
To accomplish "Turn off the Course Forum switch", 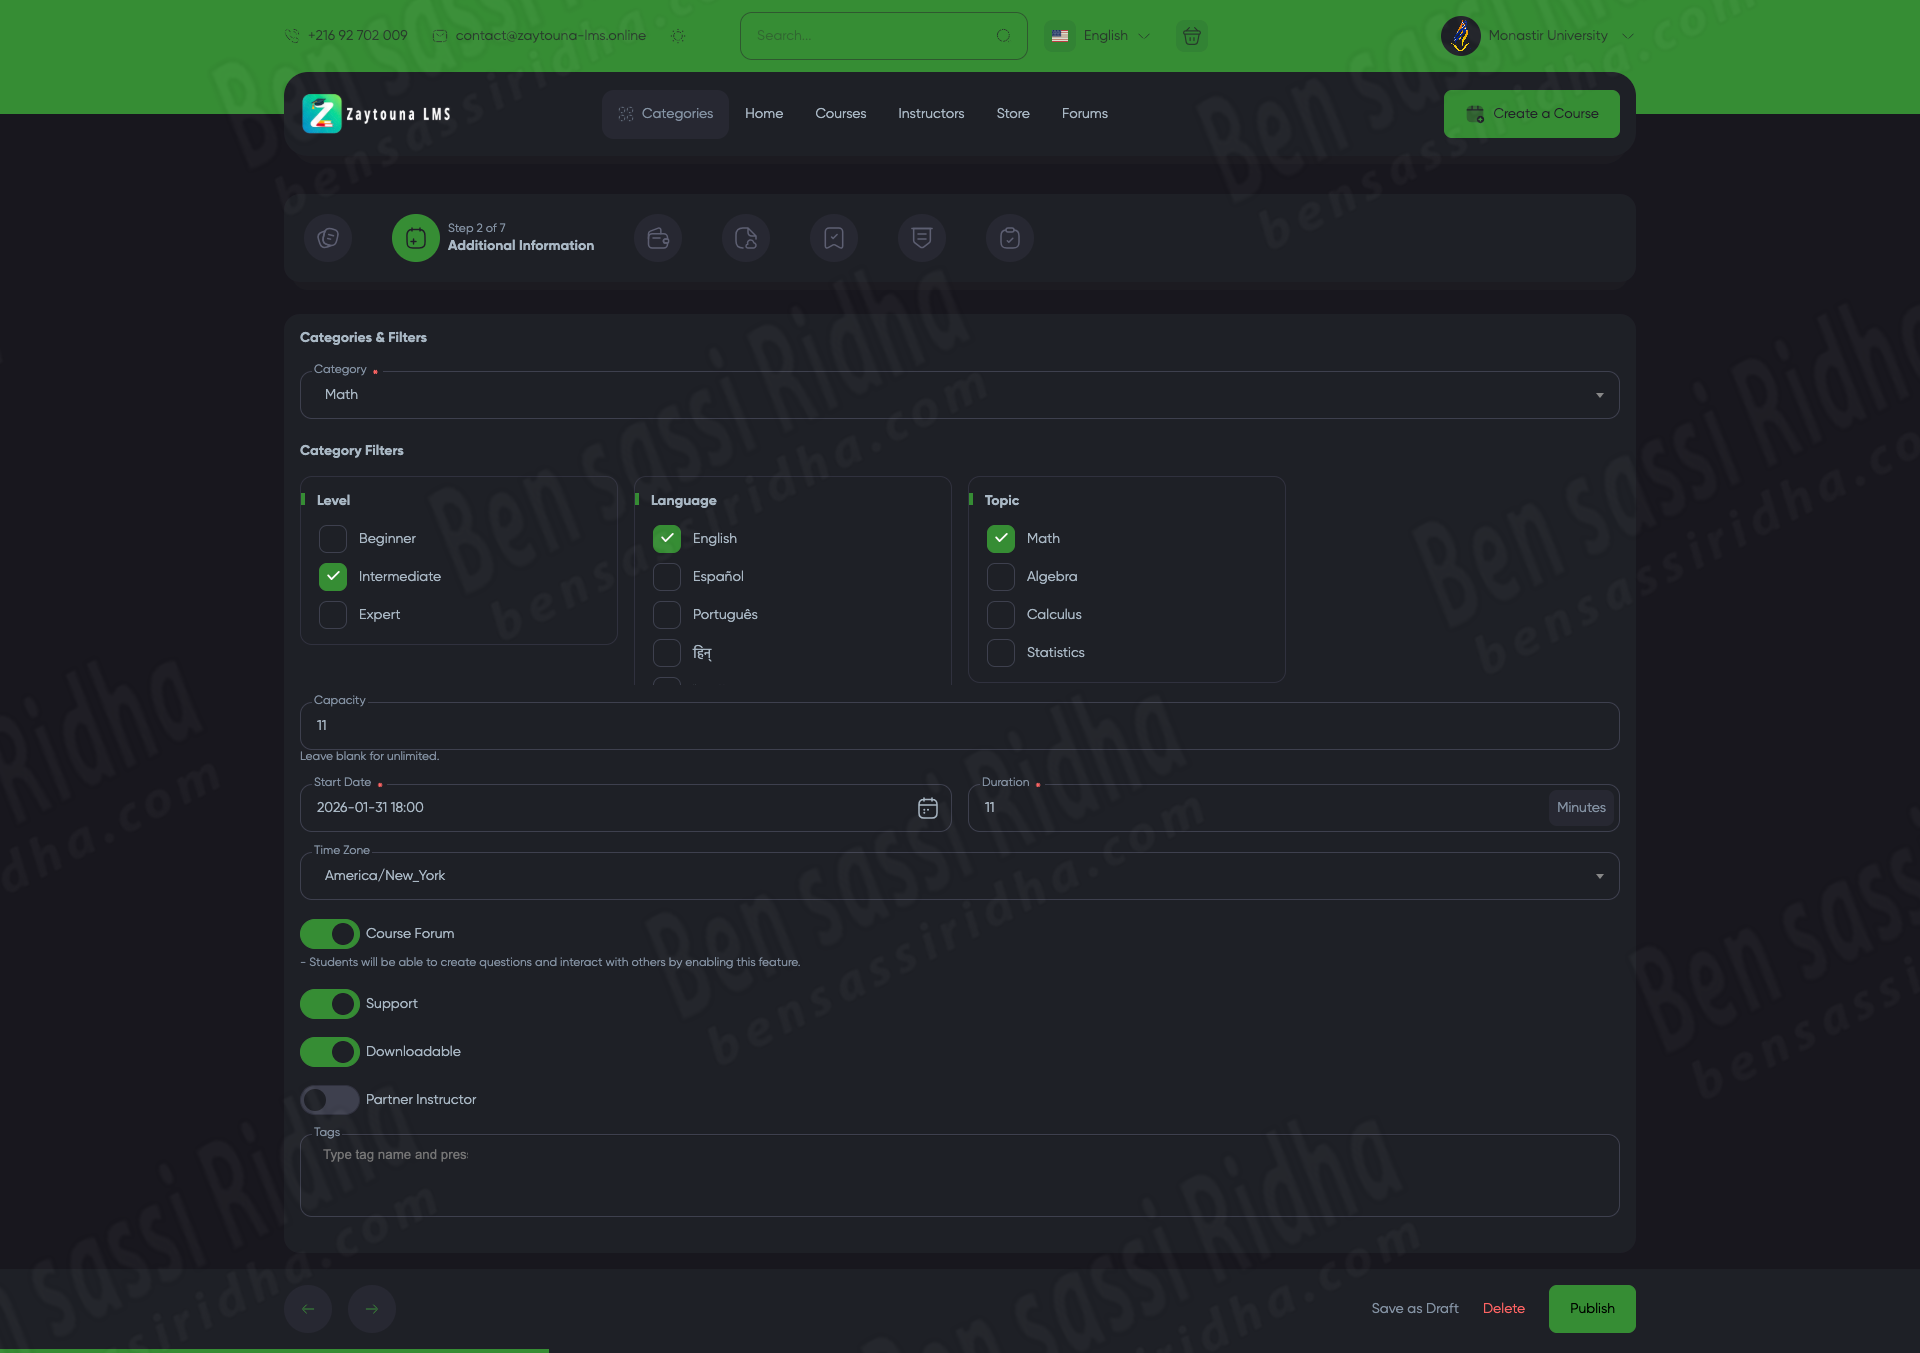I will pyautogui.click(x=329, y=934).
